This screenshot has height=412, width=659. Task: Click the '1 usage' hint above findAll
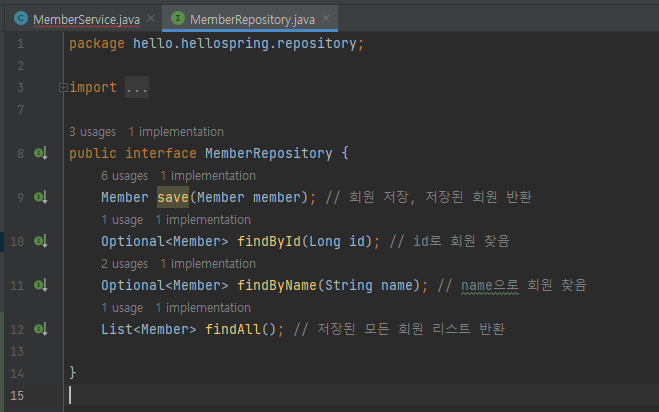tap(122, 308)
